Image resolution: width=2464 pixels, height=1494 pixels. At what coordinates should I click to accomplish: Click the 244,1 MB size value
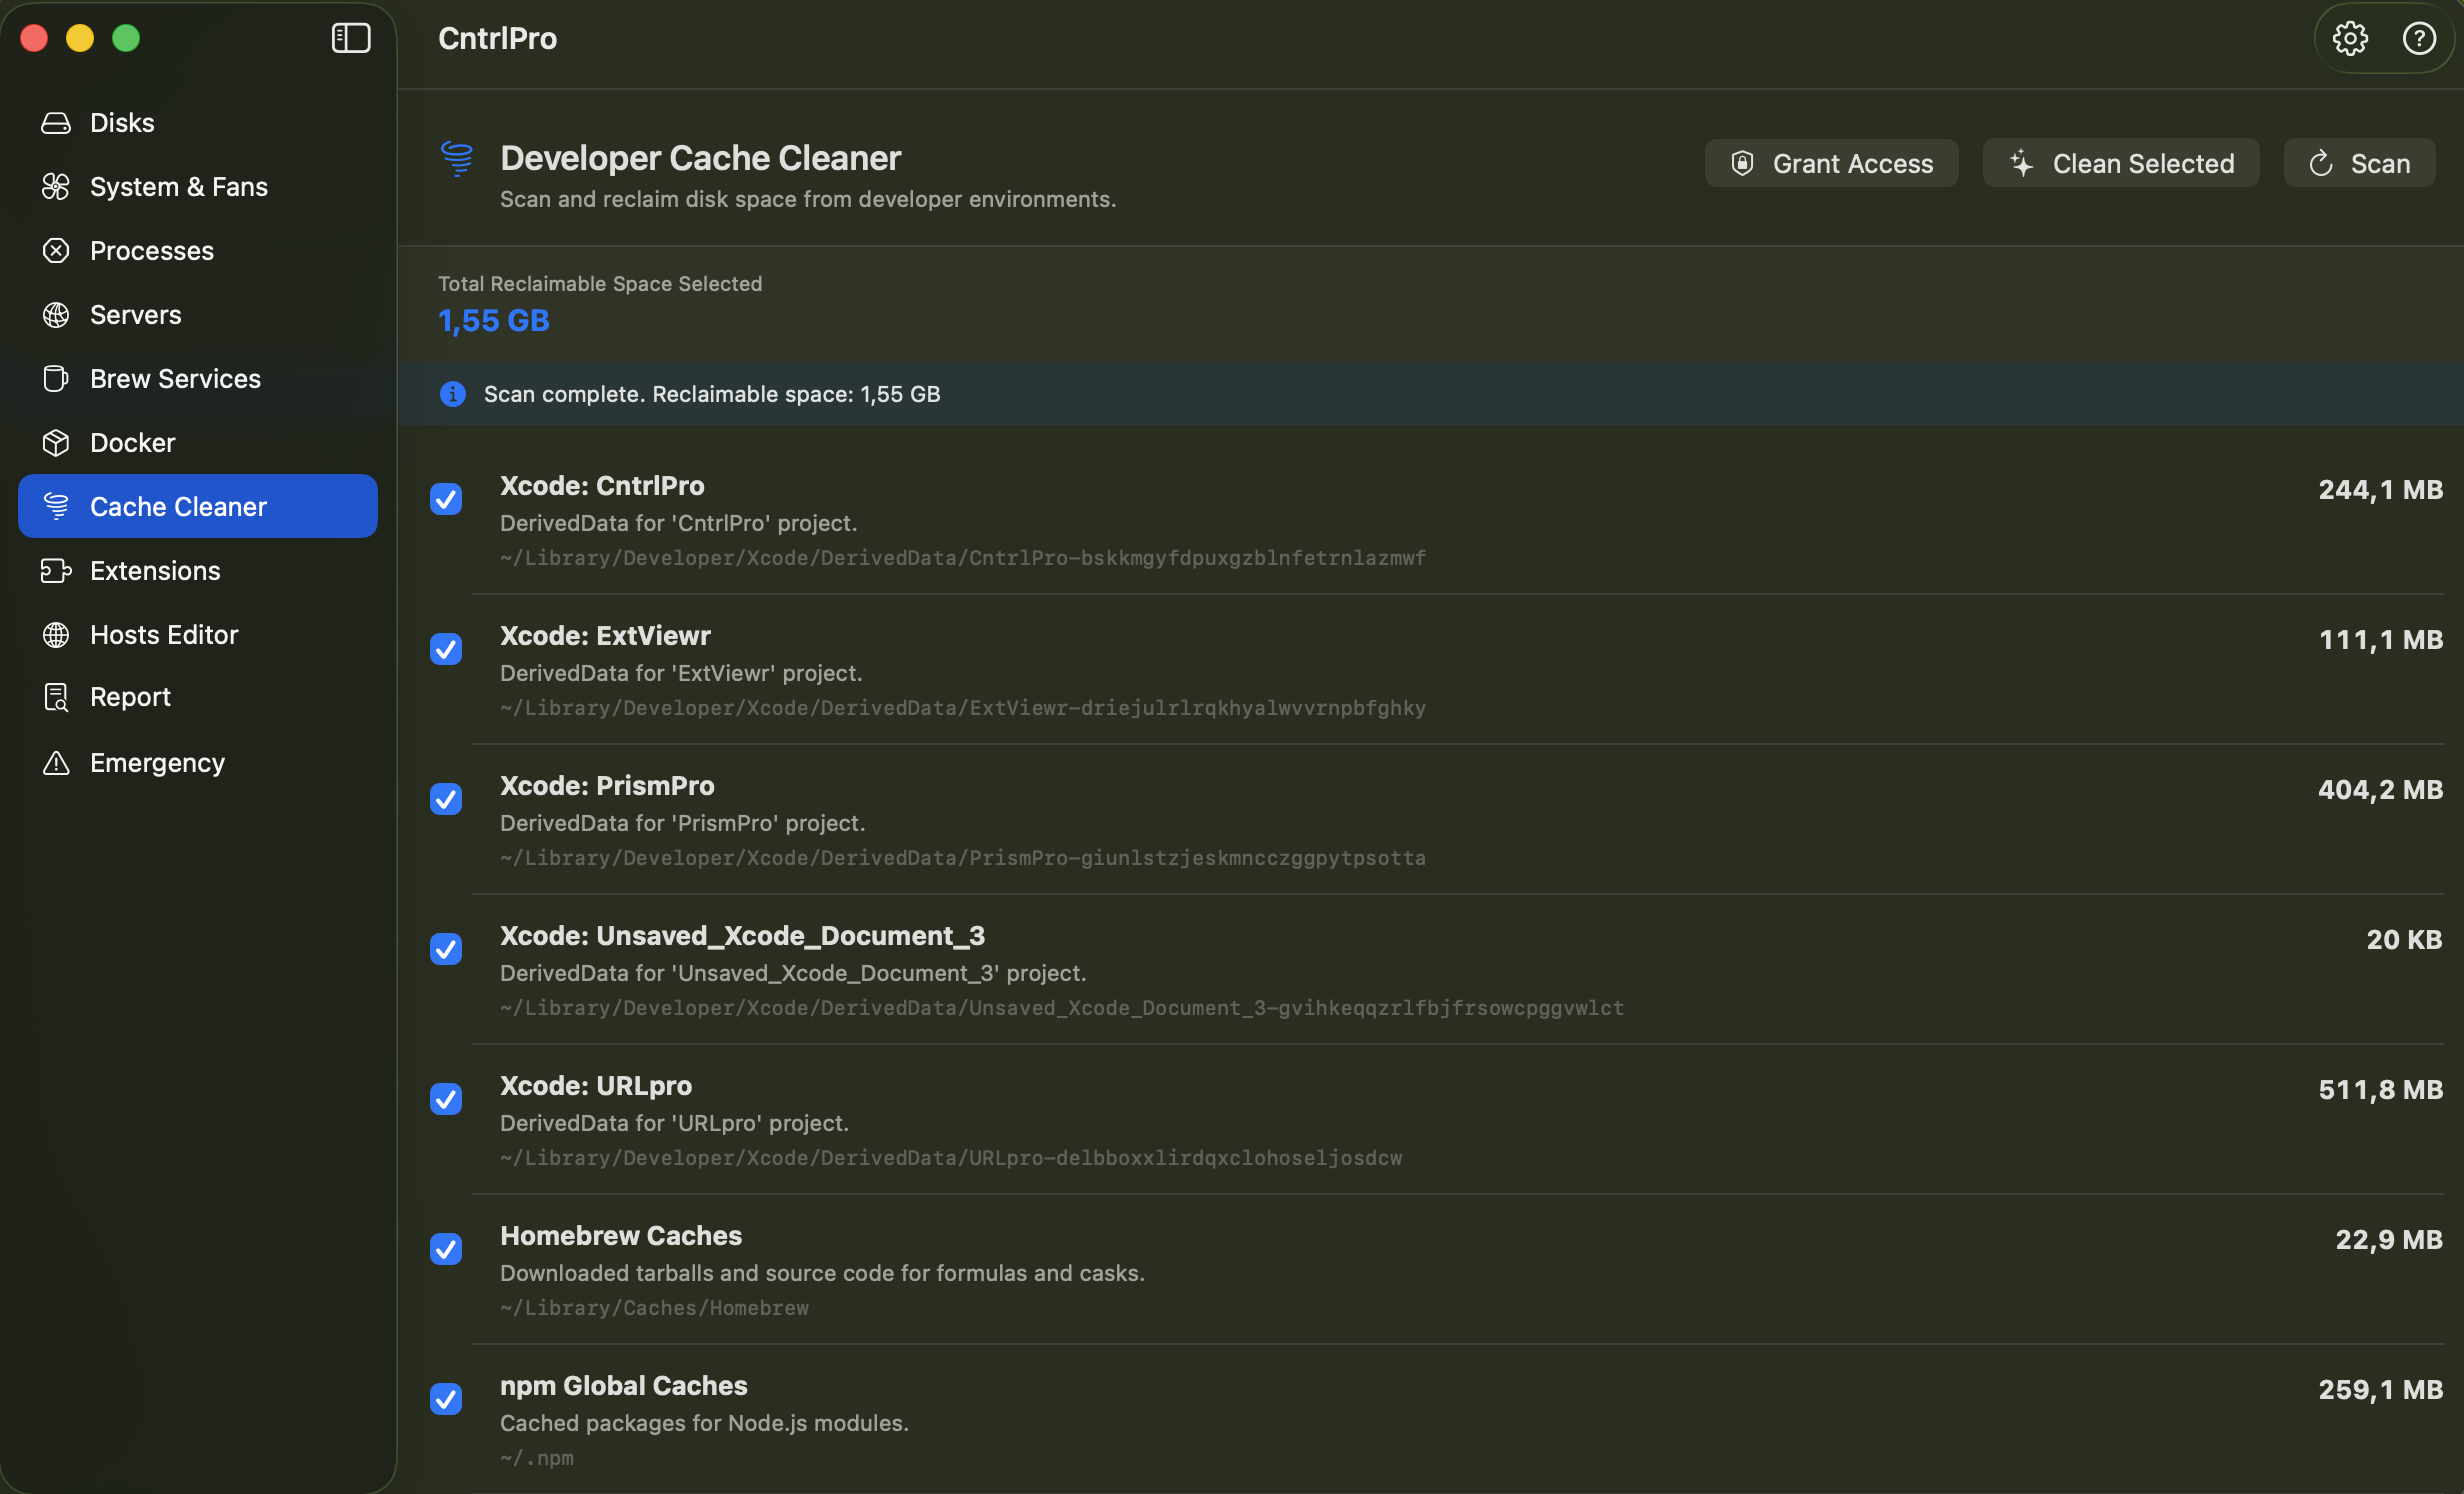tap(2381, 490)
